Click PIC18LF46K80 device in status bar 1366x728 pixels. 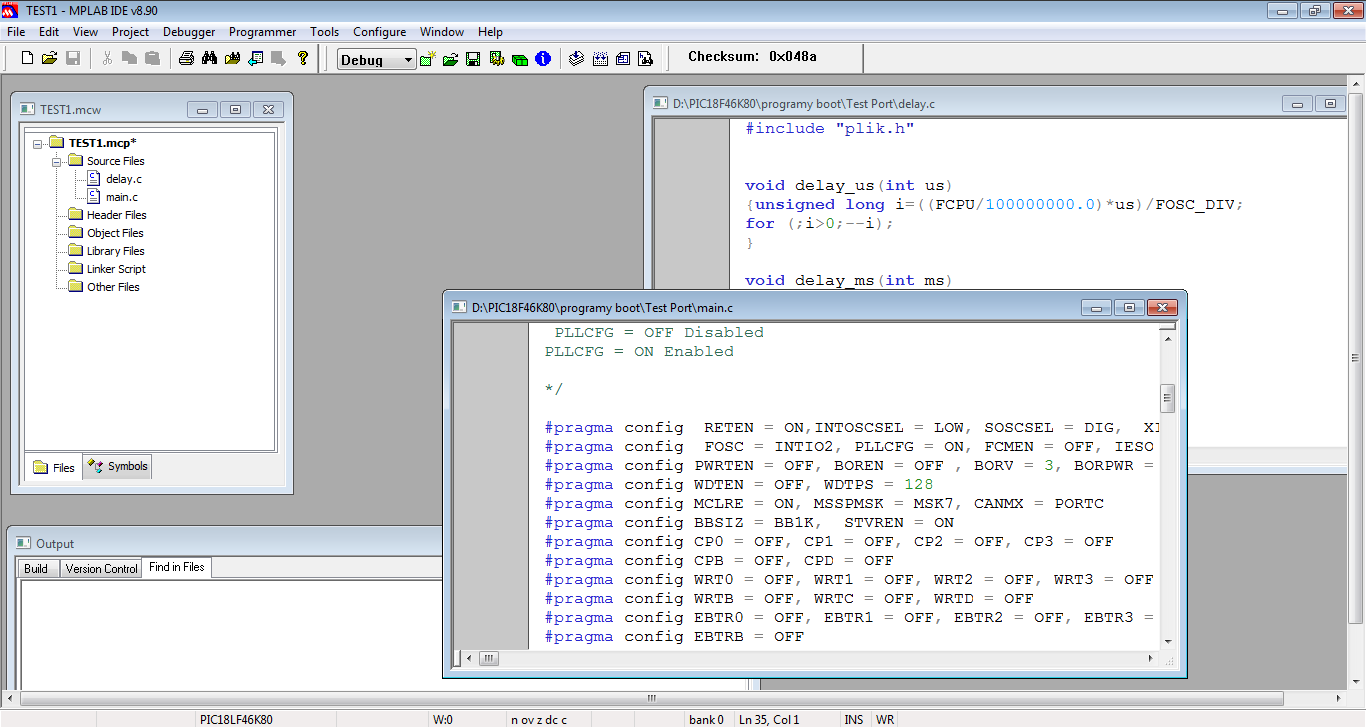click(237, 719)
